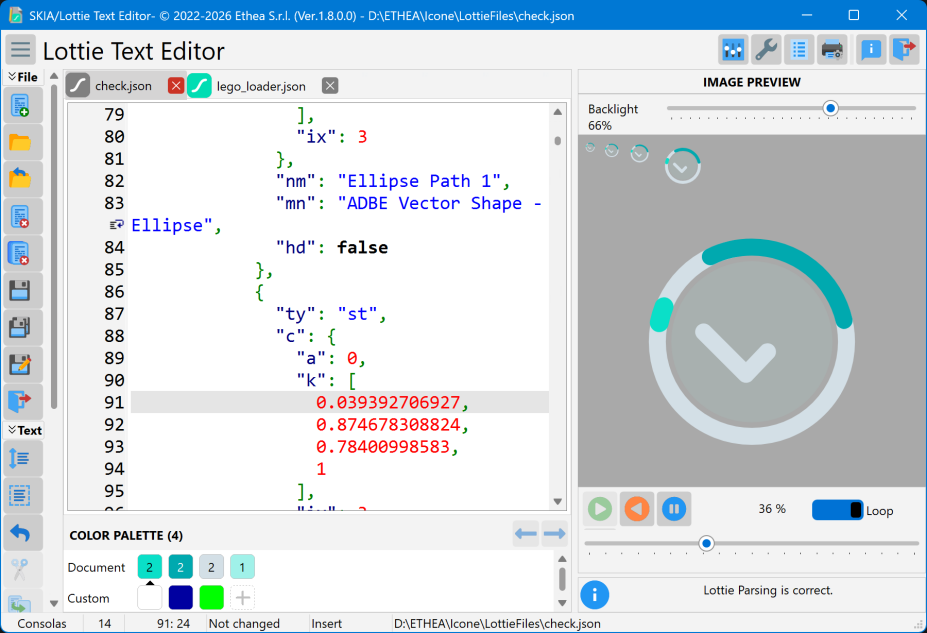927x633 pixels.
Task: Close the current file in the sidebar
Action: (x=22, y=216)
